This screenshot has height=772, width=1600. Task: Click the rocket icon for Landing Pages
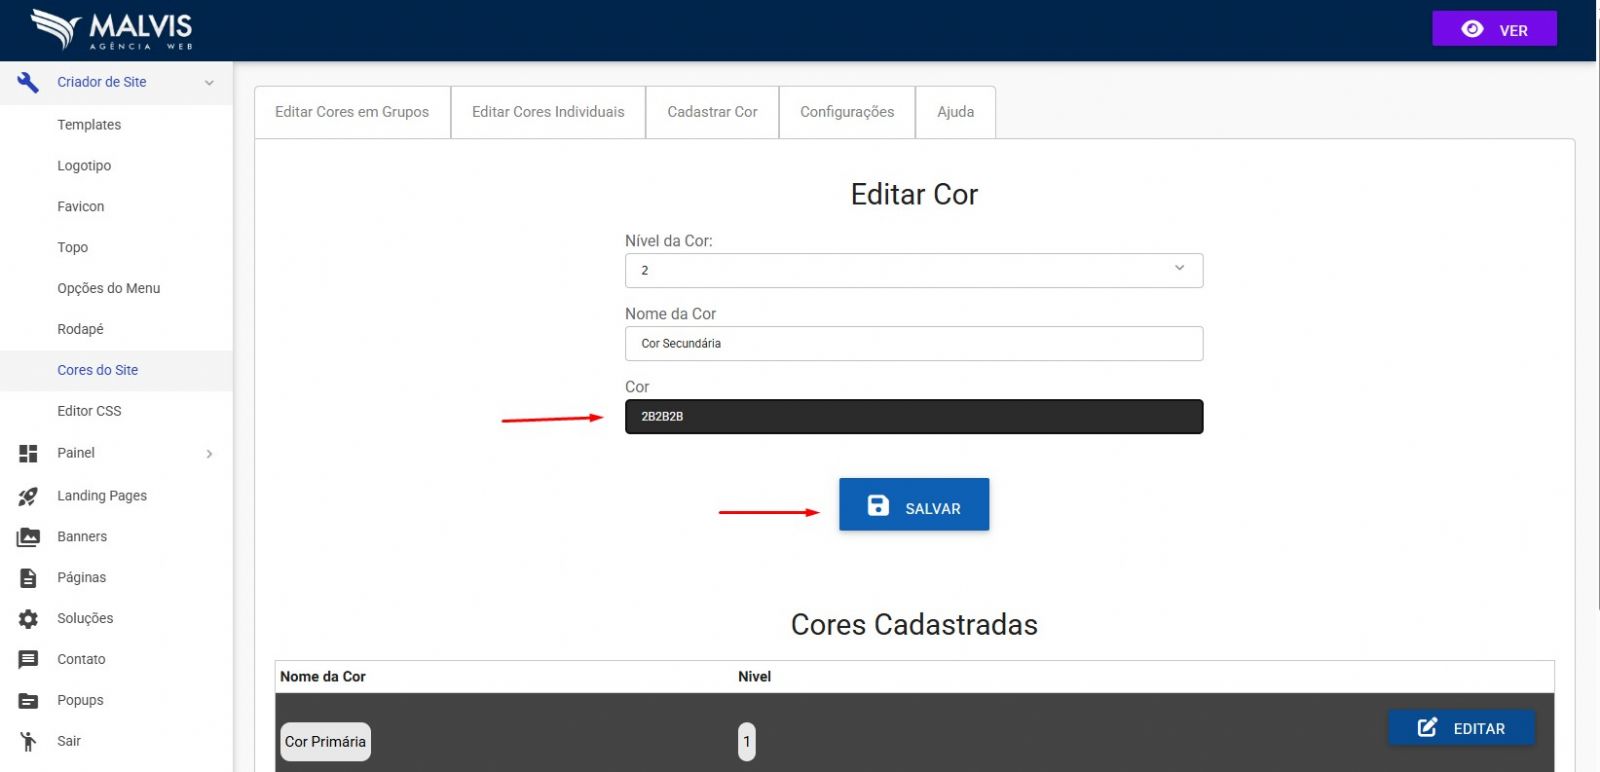pyautogui.click(x=28, y=496)
